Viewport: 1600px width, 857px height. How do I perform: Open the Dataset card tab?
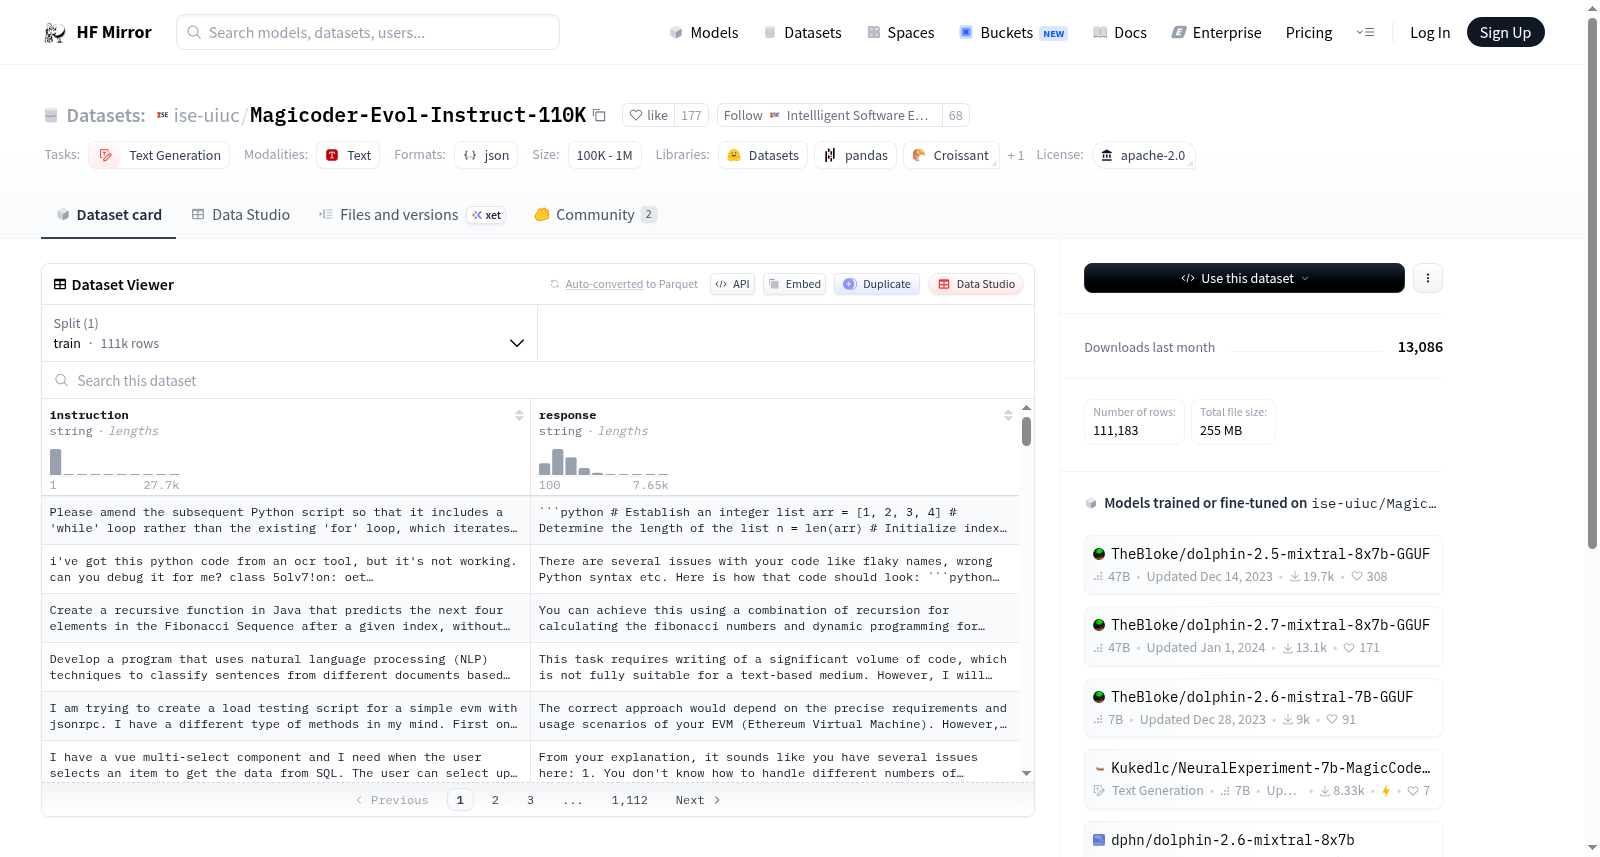click(109, 215)
